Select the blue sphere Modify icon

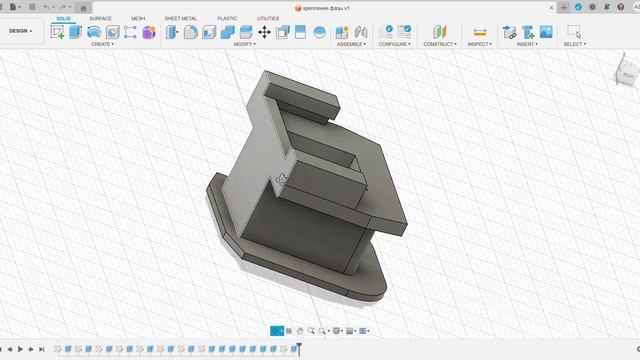click(320, 32)
